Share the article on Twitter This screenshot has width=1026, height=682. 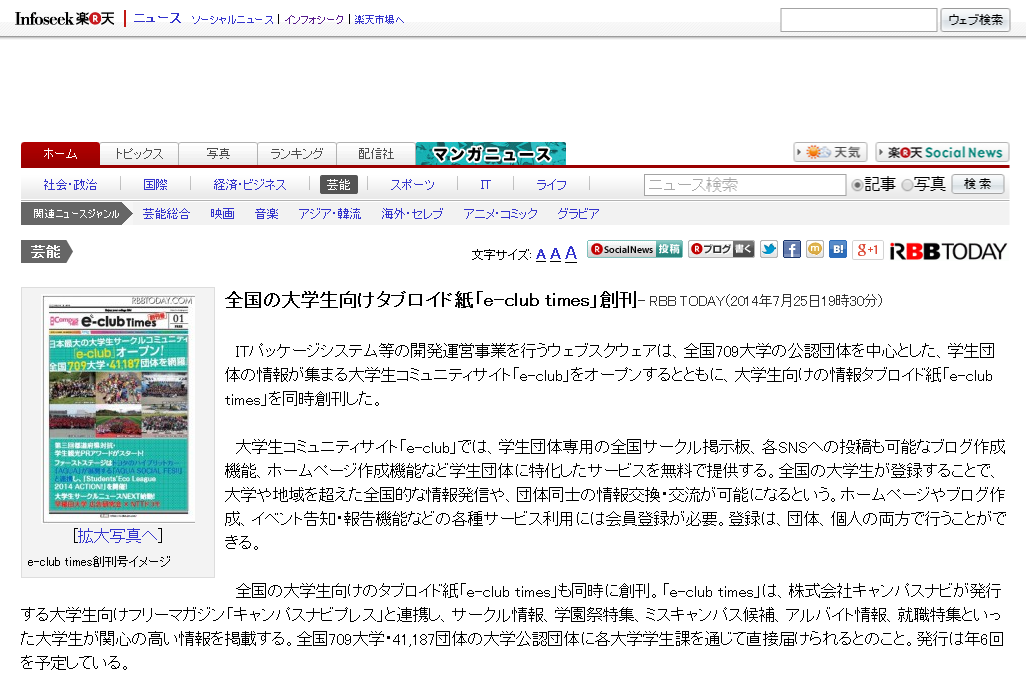click(x=769, y=249)
